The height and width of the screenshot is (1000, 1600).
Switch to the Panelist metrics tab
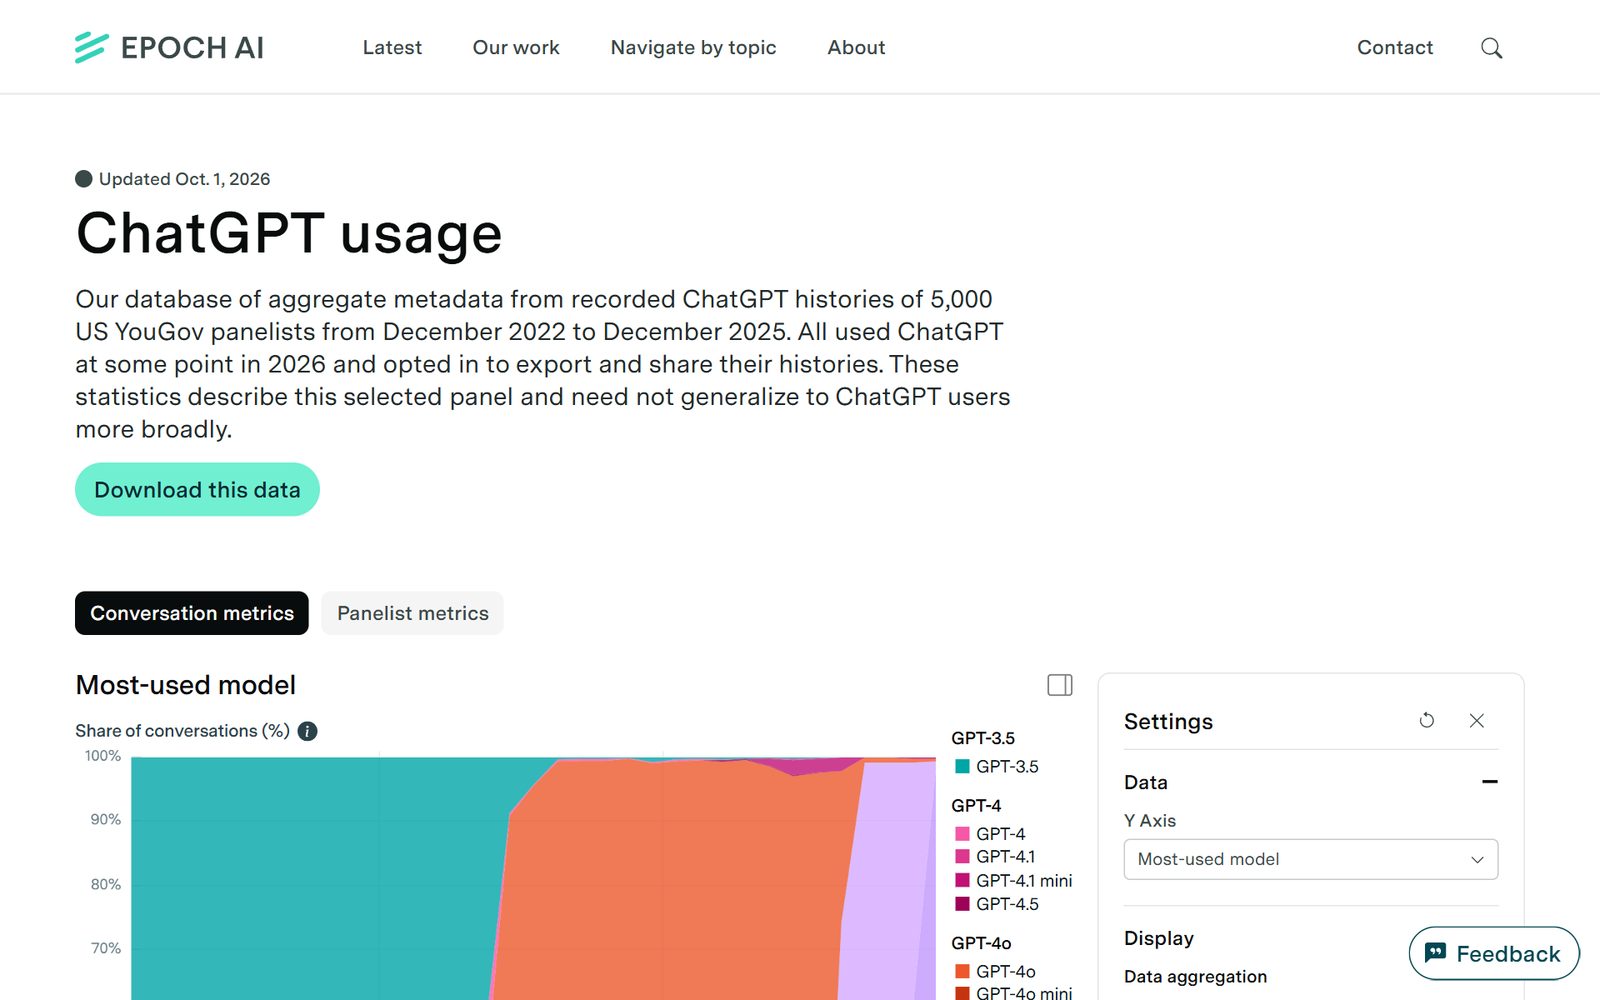point(413,613)
